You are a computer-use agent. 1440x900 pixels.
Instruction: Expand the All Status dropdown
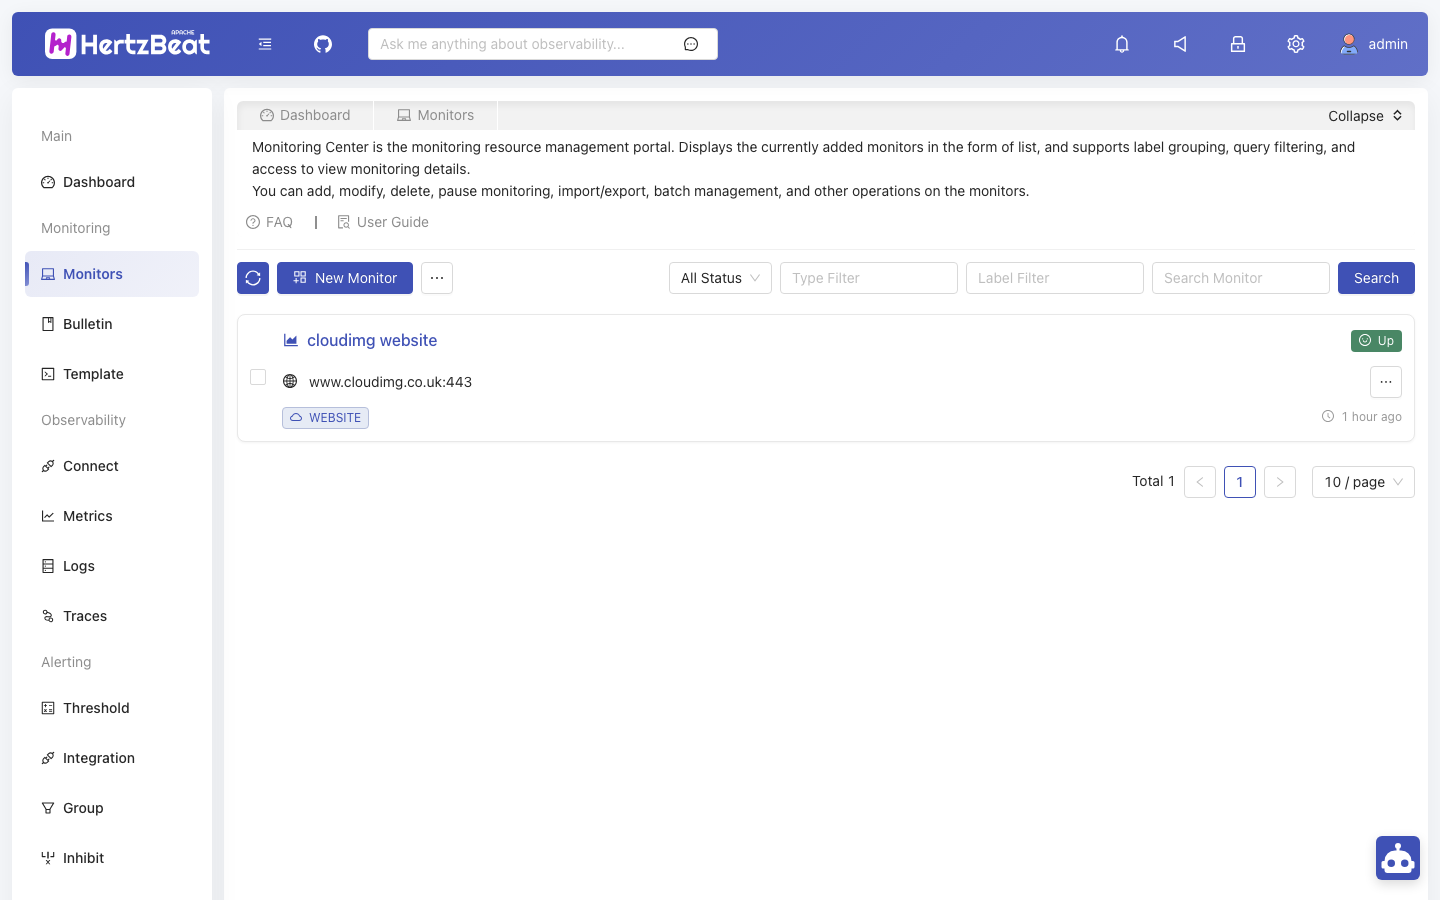coord(720,278)
